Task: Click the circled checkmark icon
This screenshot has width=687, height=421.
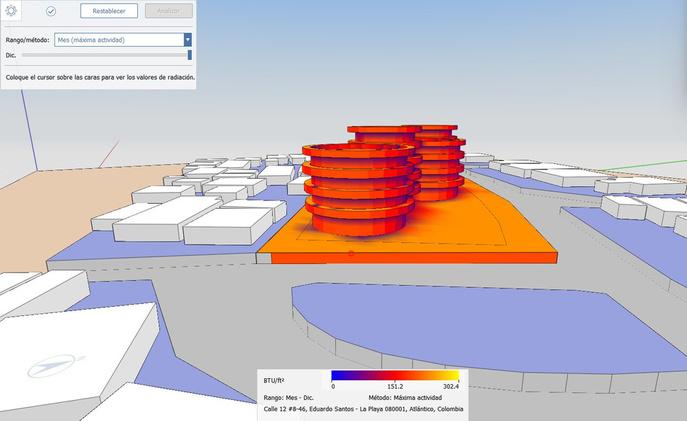Action: tap(51, 11)
